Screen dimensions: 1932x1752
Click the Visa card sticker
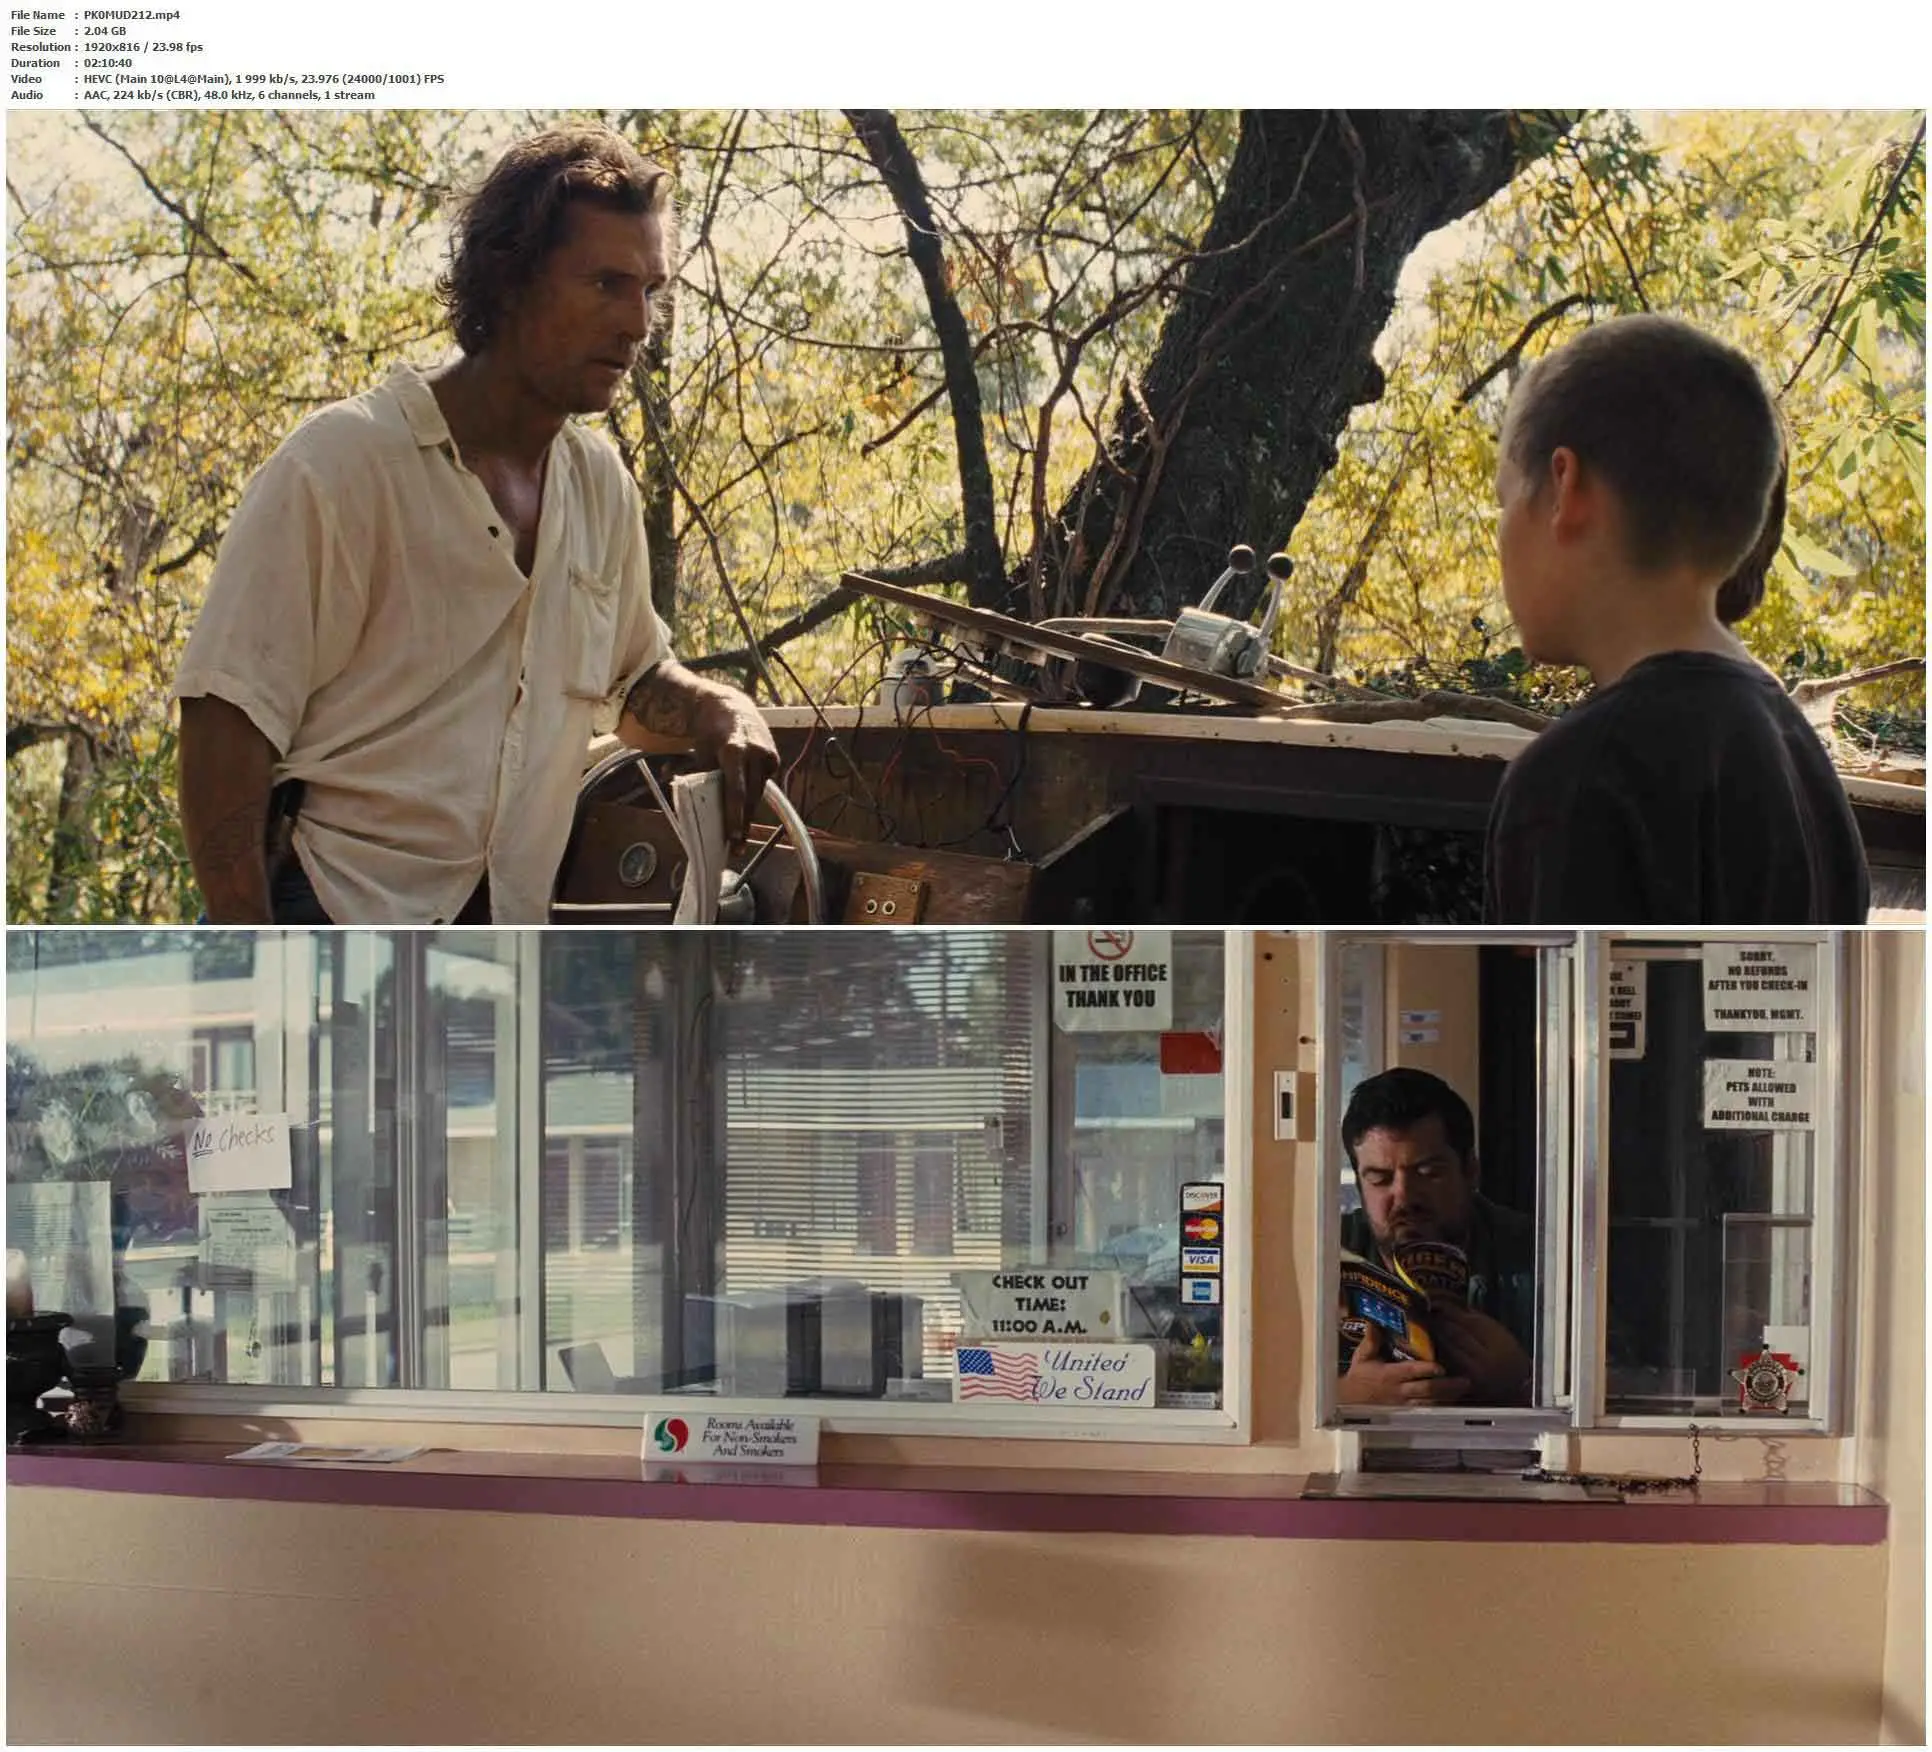point(1201,1259)
